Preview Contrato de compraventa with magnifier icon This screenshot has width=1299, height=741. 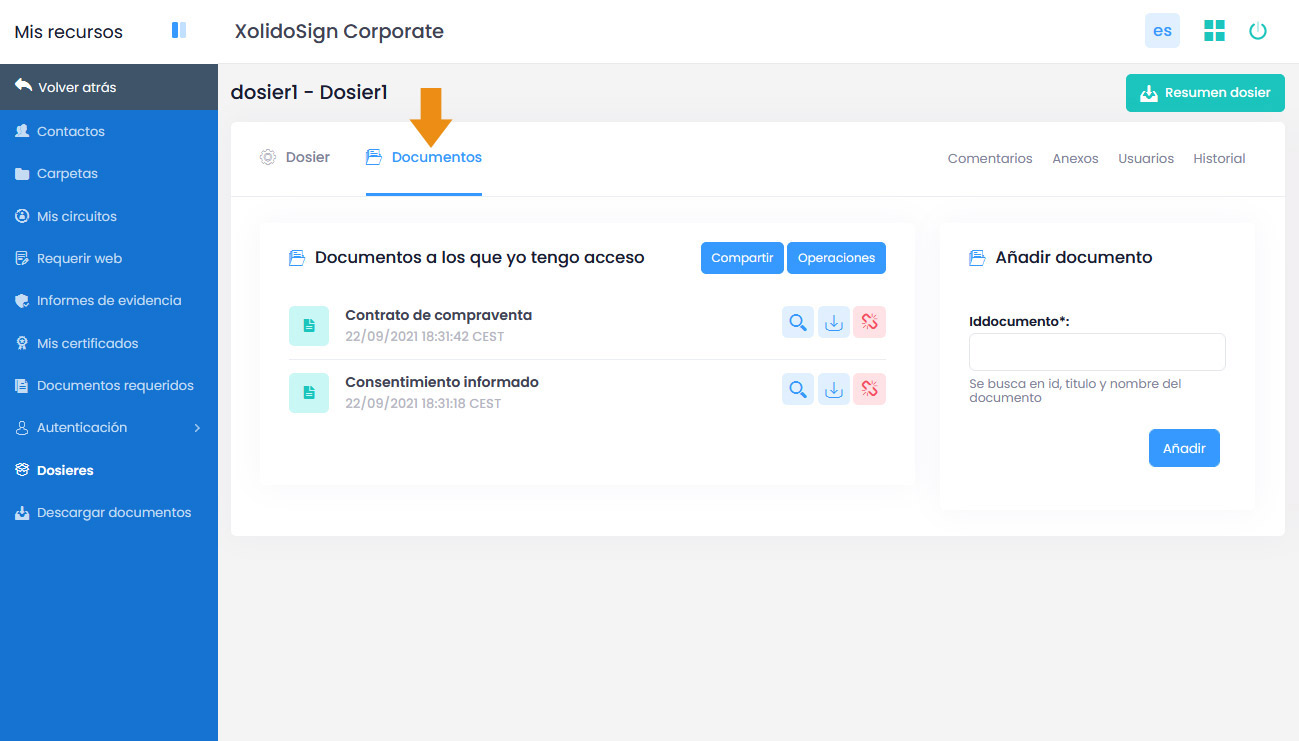point(798,322)
